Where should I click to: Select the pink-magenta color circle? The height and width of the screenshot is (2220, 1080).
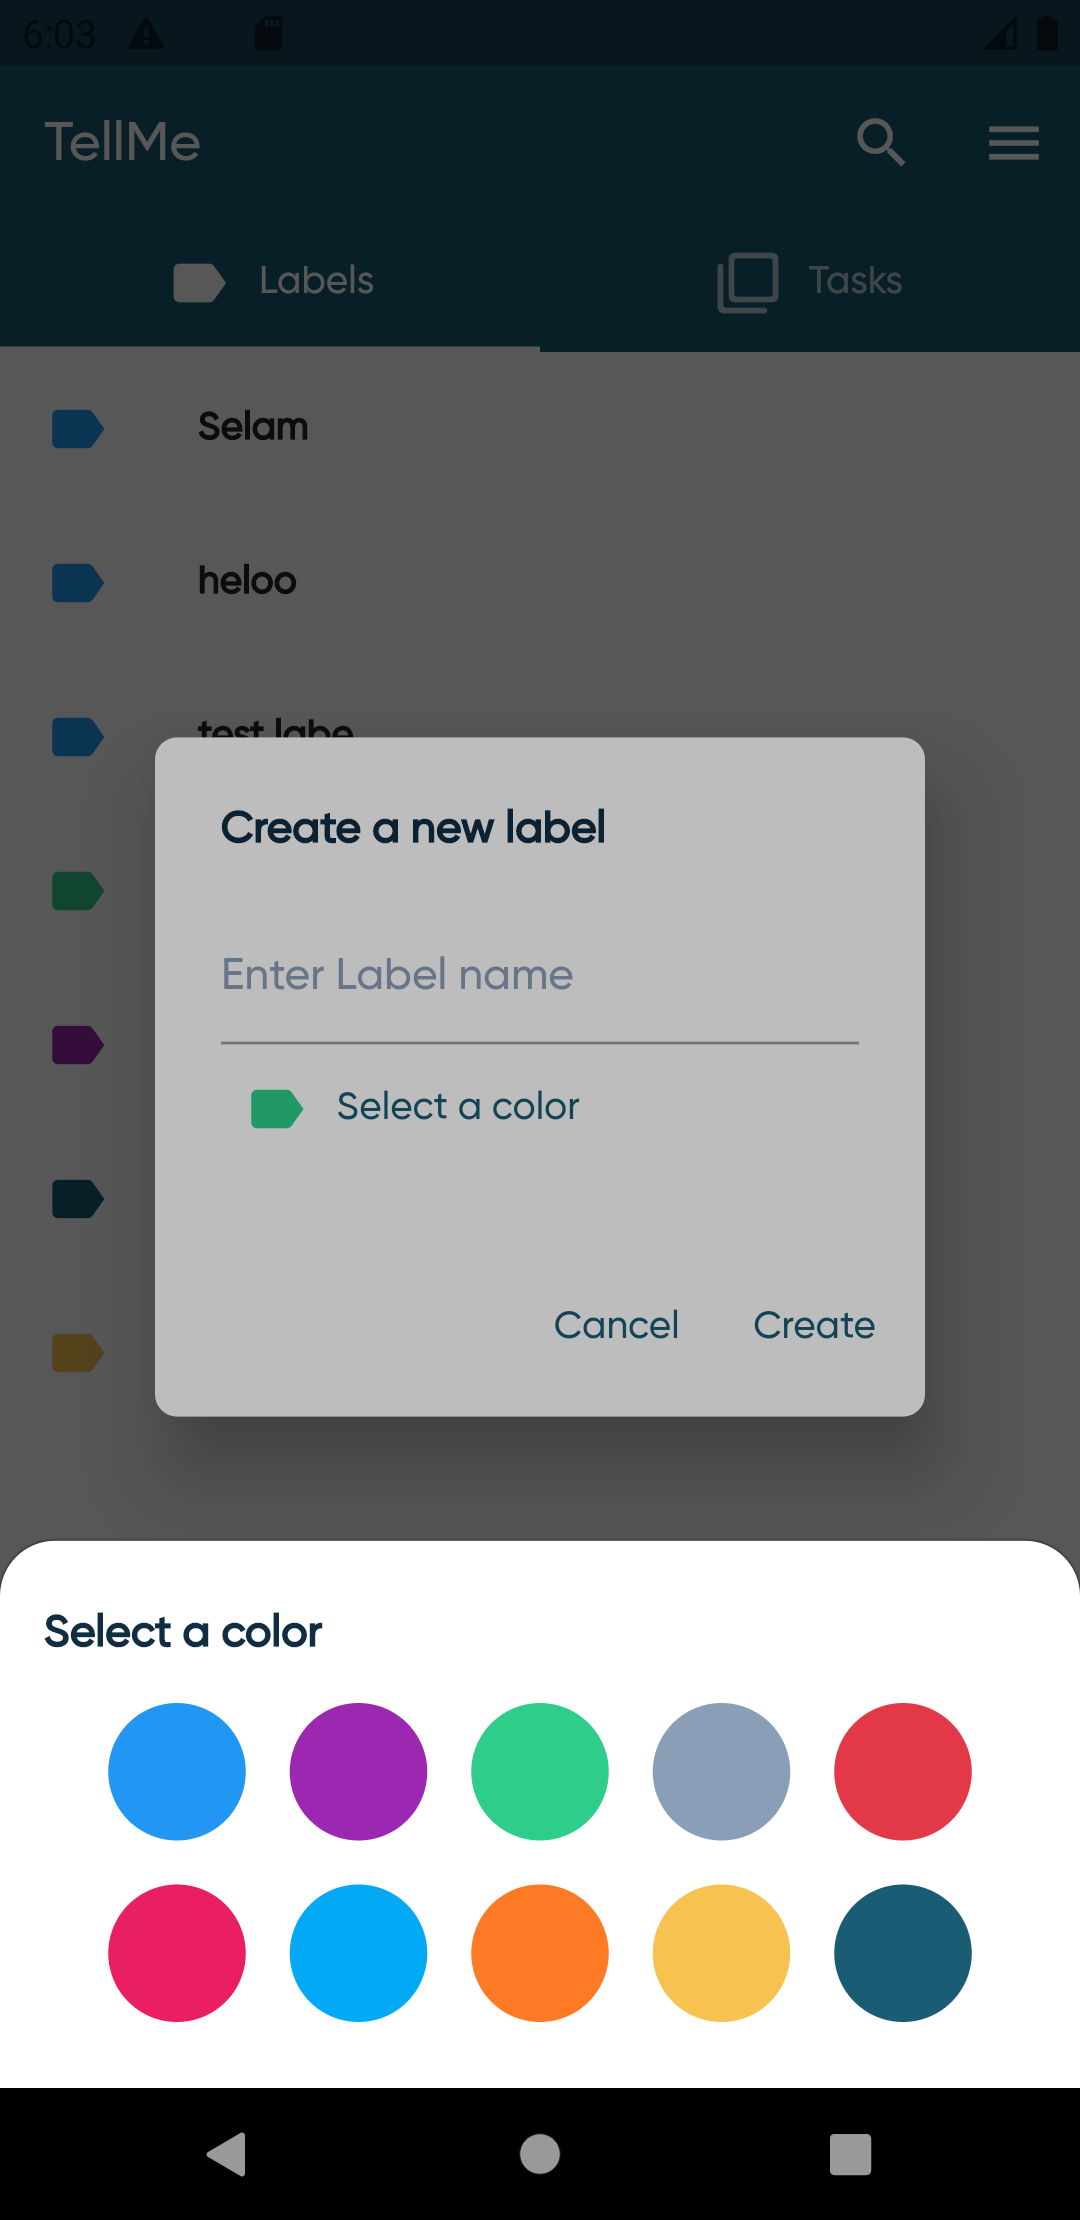[x=177, y=1953]
